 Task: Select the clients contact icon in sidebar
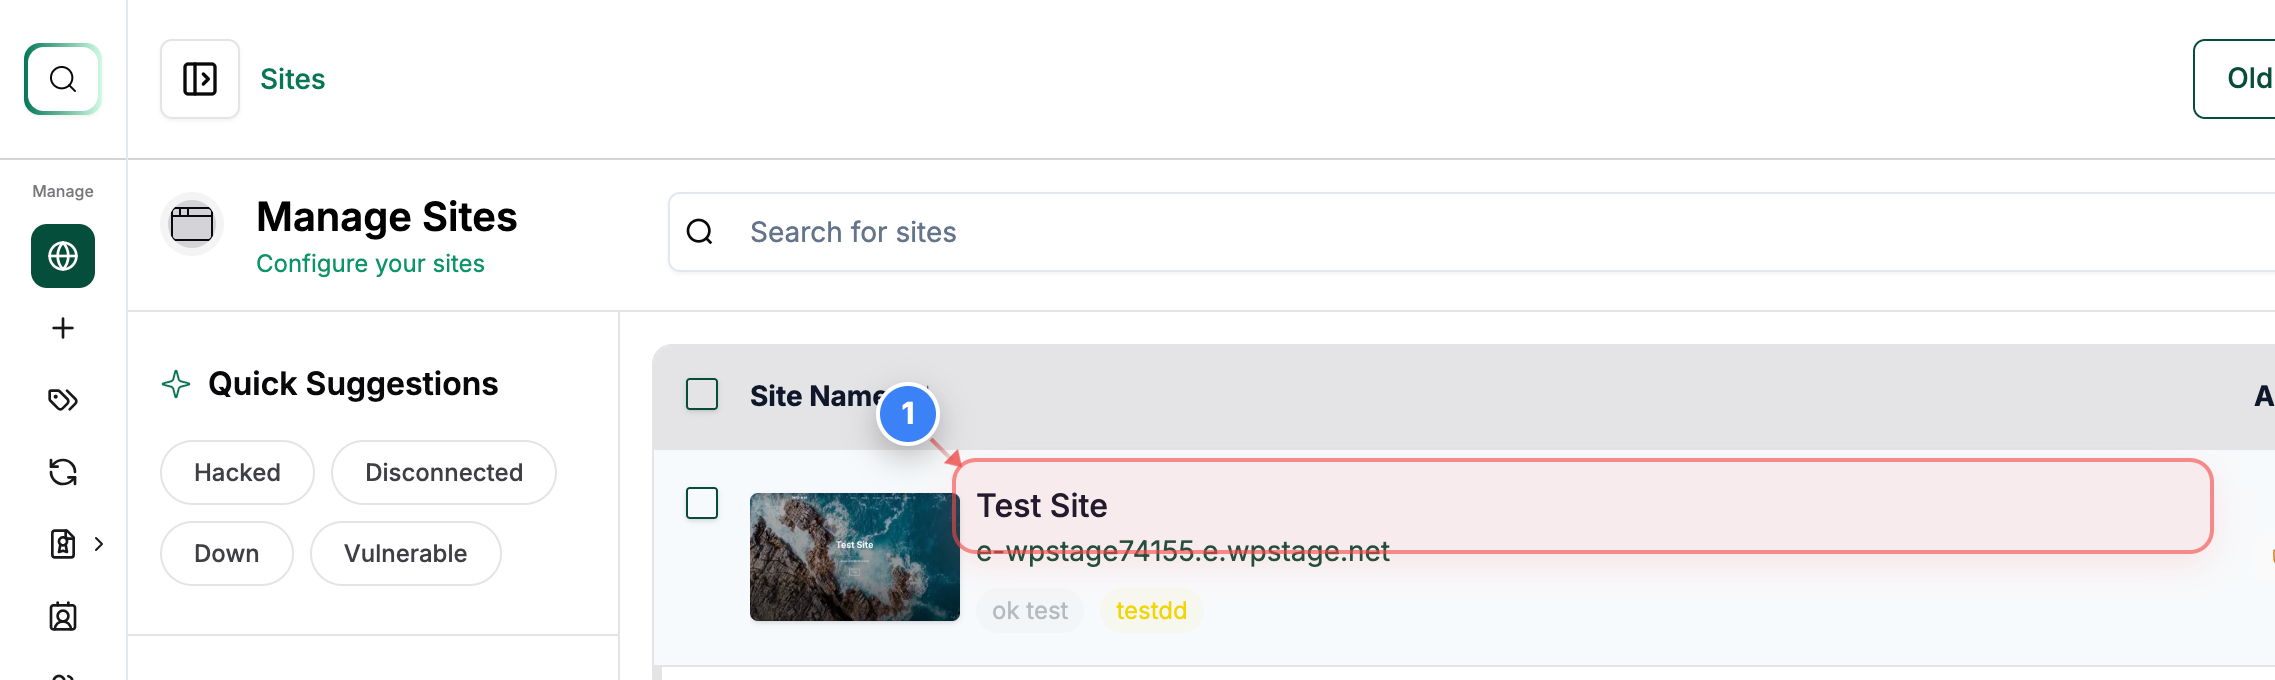(62, 618)
